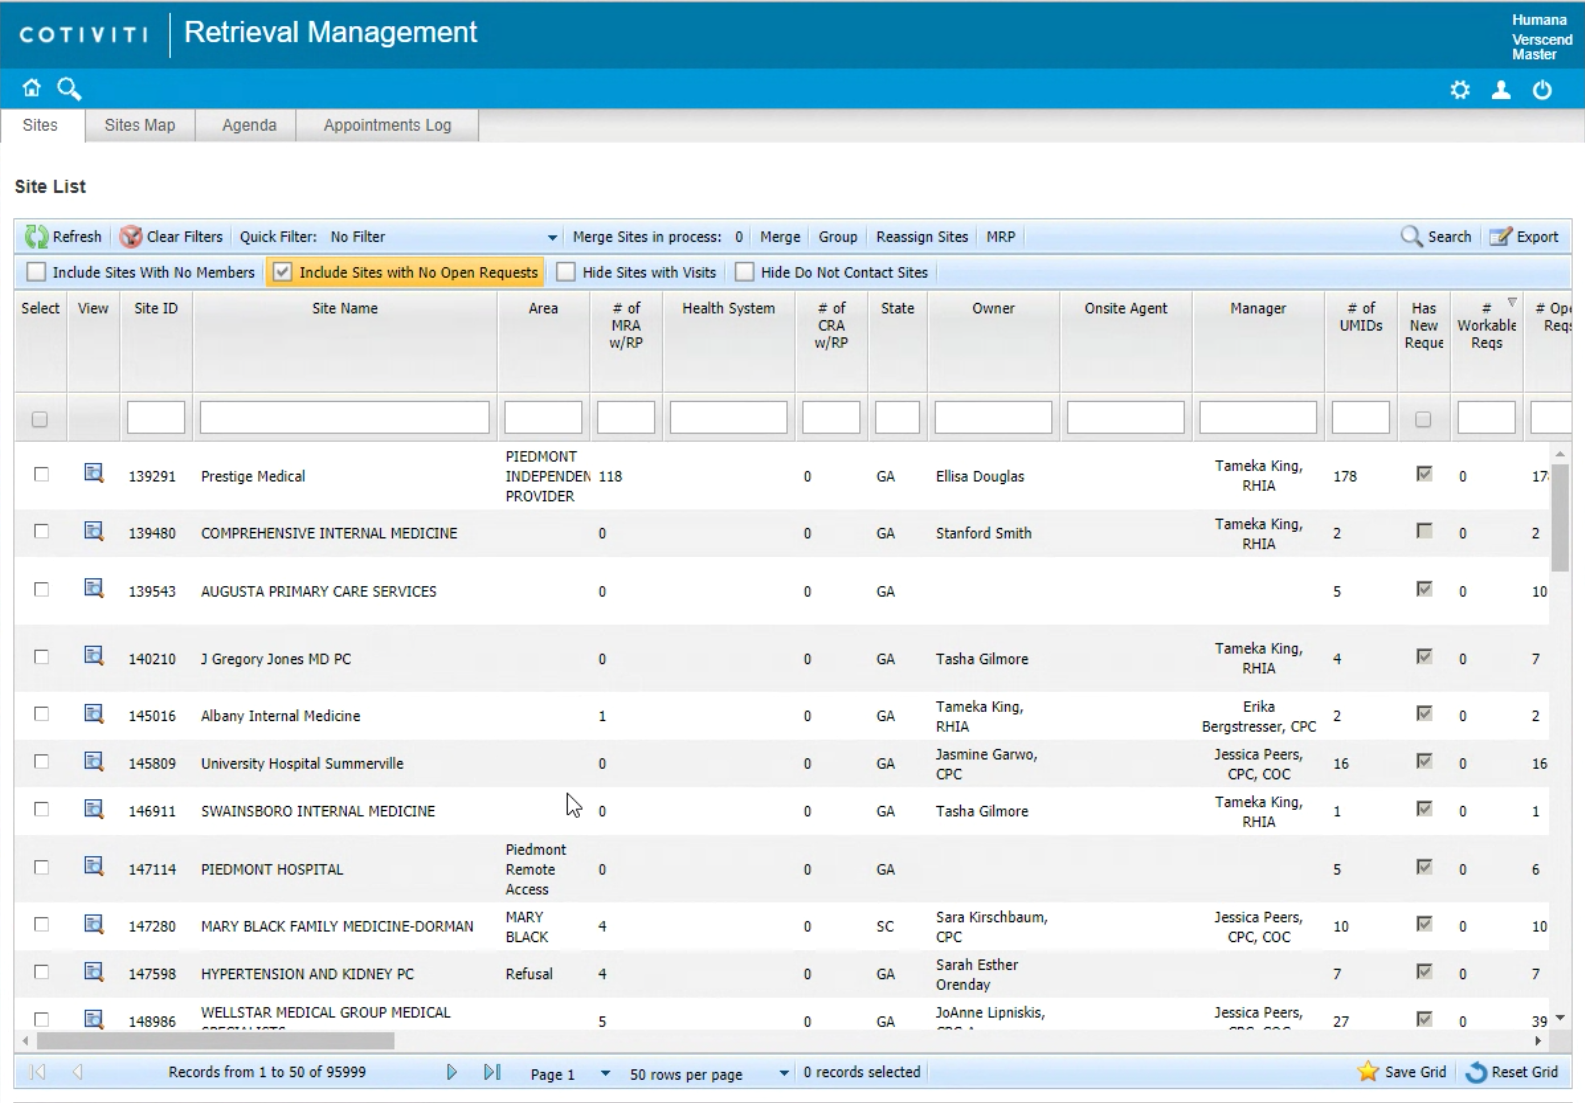Click the MRP button
Screen dimensions: 1585x1103
point(1000,237)
